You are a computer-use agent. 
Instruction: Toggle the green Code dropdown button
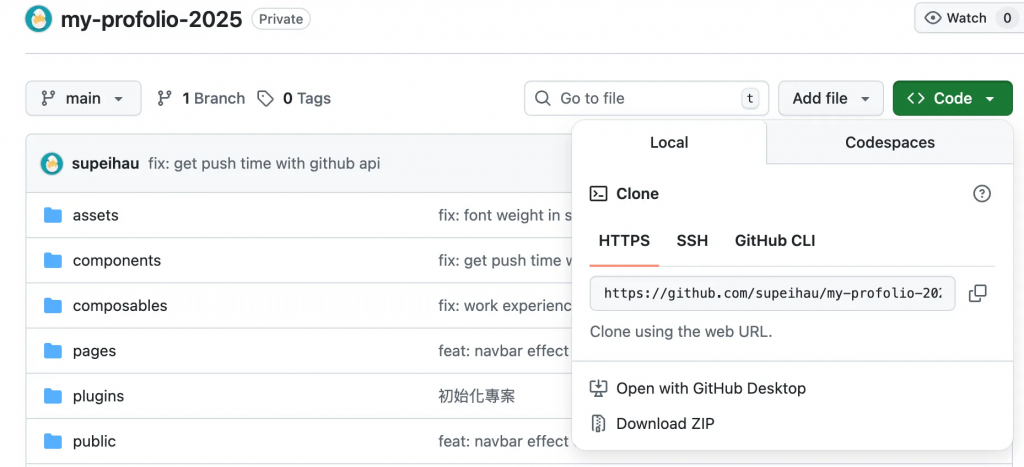(952, 98)
